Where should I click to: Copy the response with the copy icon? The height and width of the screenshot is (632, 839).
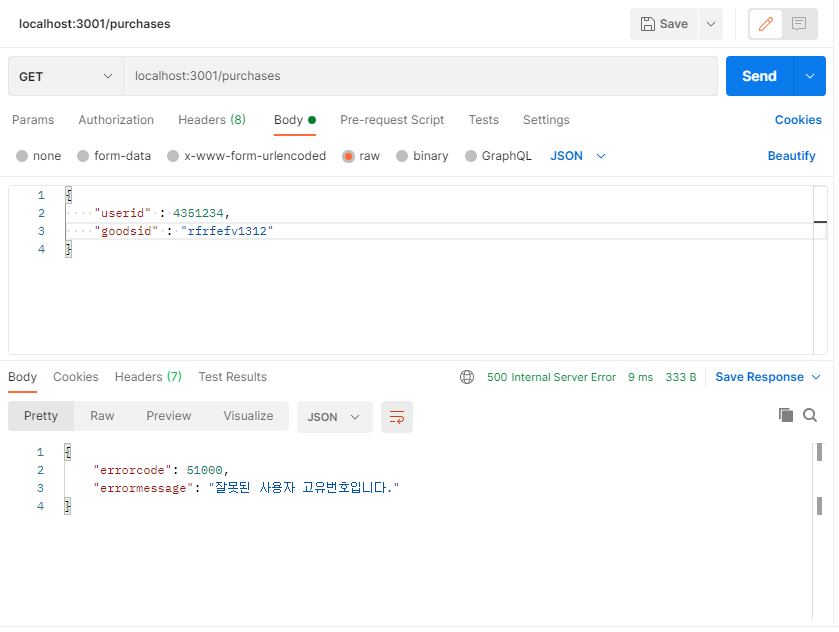point(785,415)
